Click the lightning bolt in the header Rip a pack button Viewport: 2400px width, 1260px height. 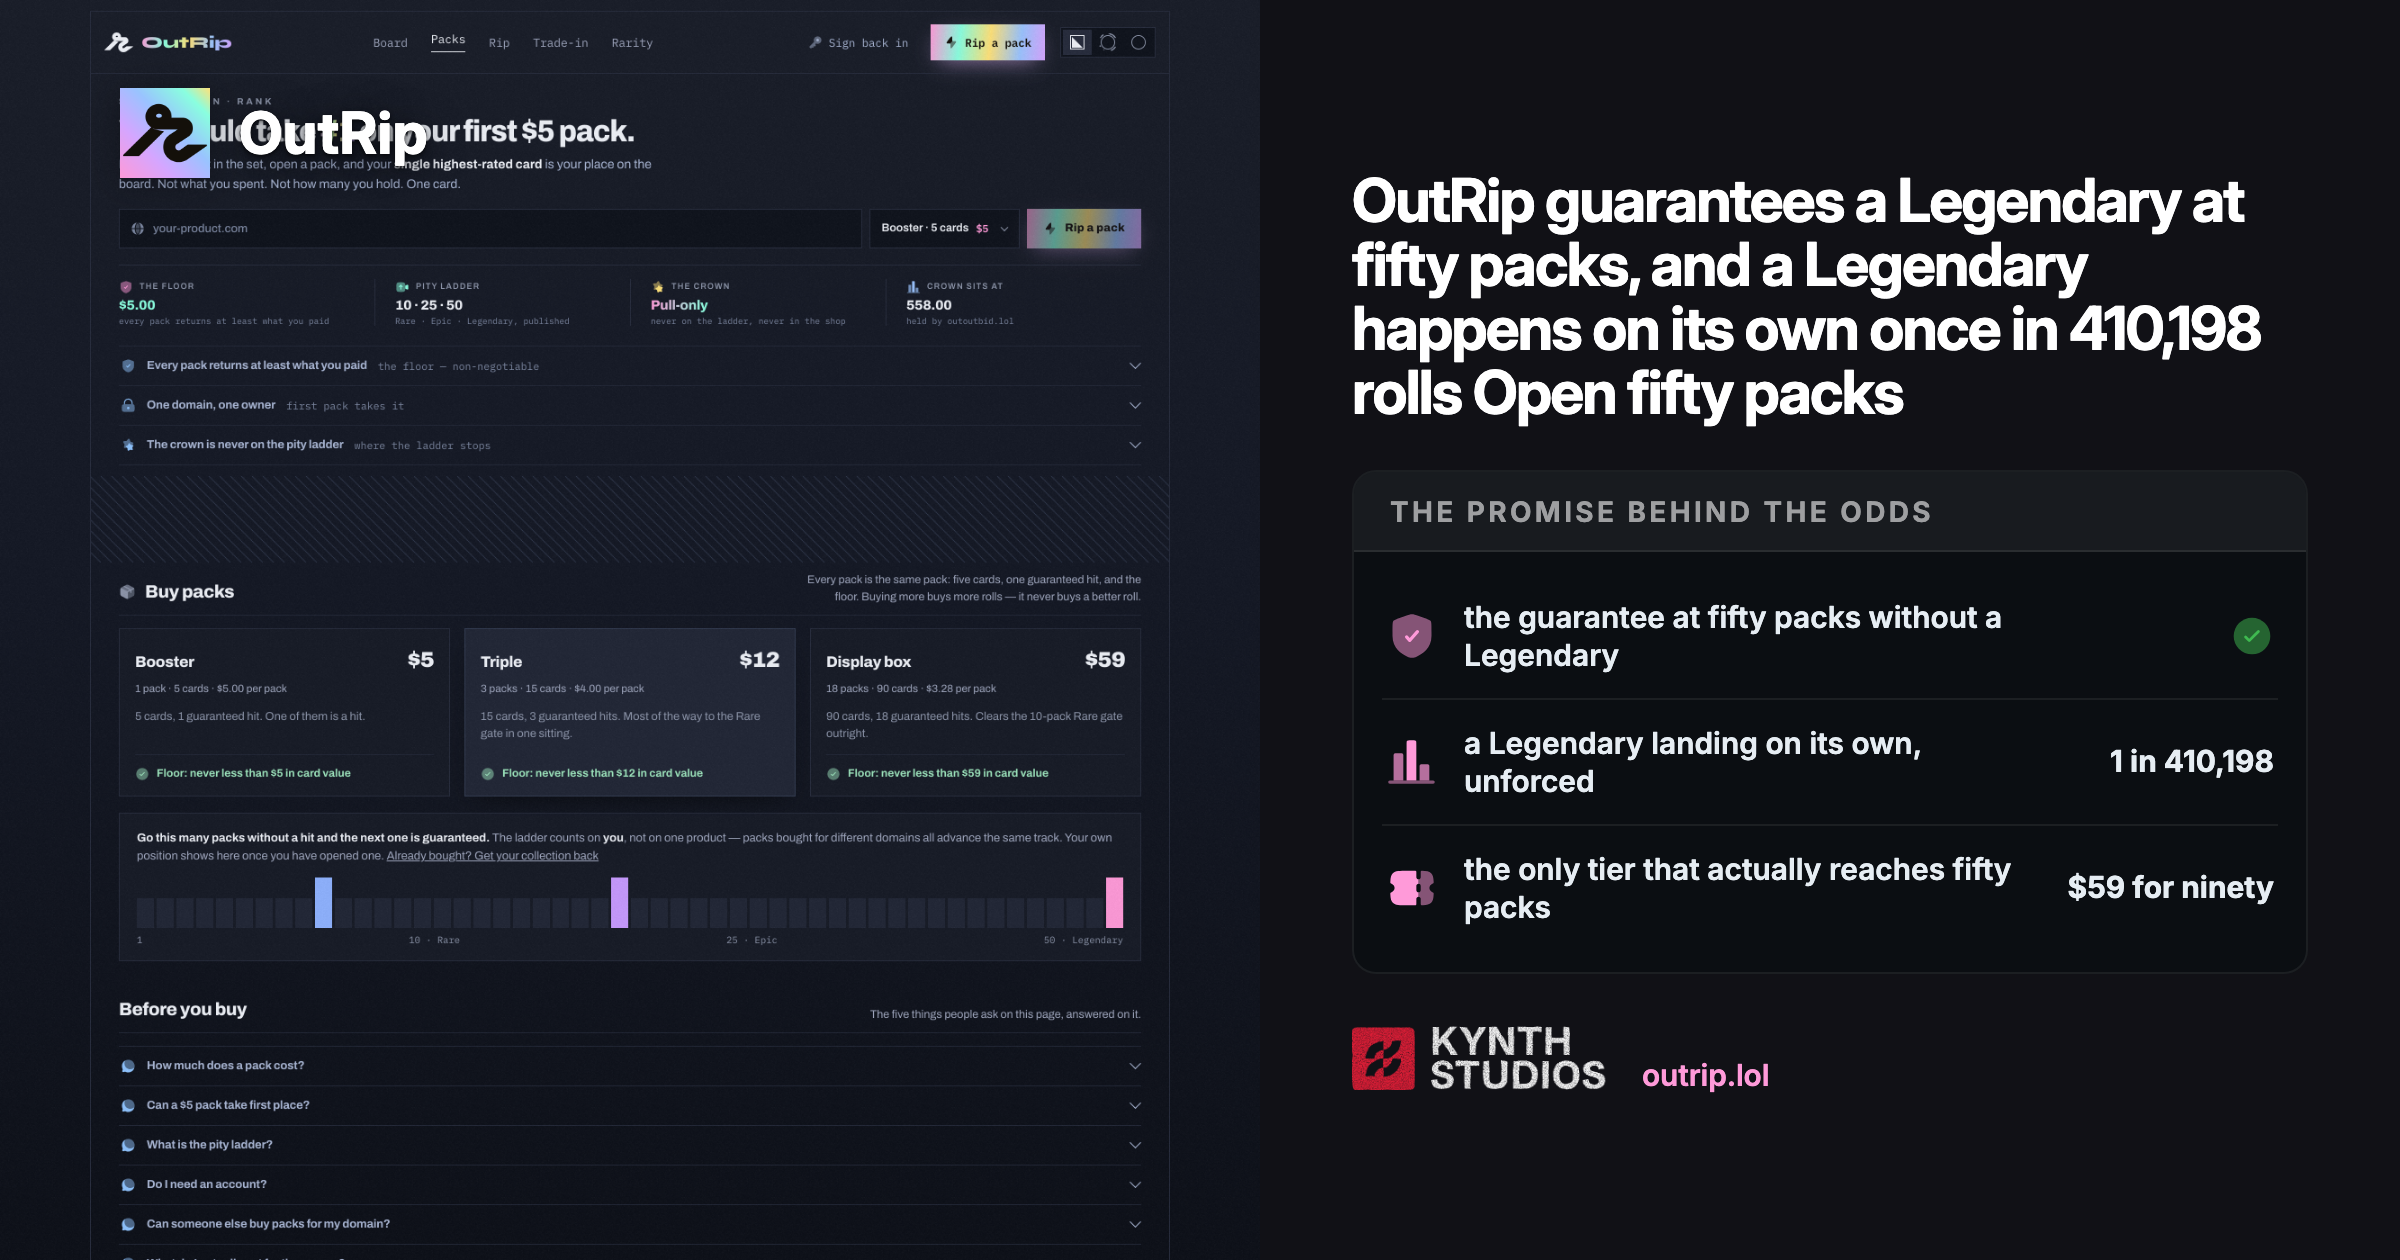point(951,42)
